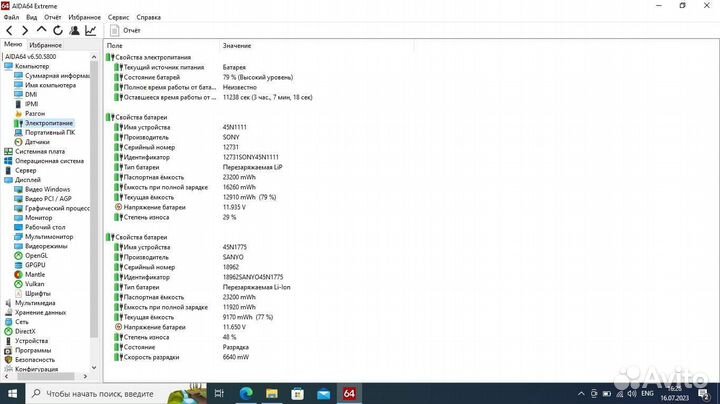Open the Датчики tree item
The width and height of the screenshot is (720, 404).
click(x=32, y=142)
